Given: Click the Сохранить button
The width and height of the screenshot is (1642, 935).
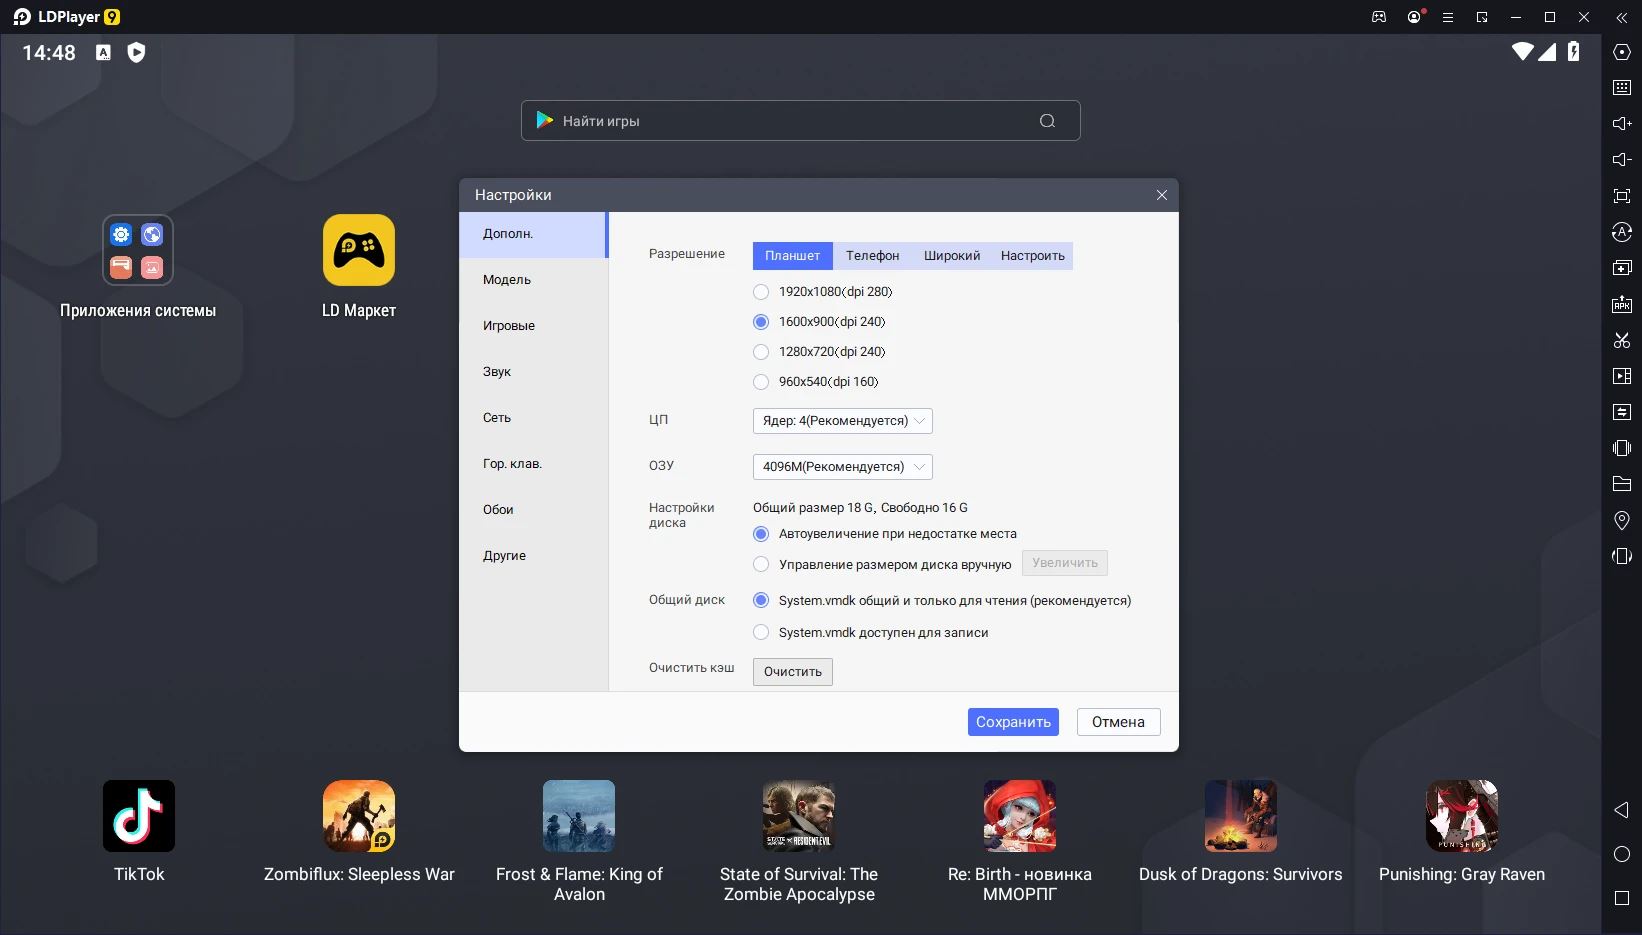Looking at the screenshot, I should 1012,722.
